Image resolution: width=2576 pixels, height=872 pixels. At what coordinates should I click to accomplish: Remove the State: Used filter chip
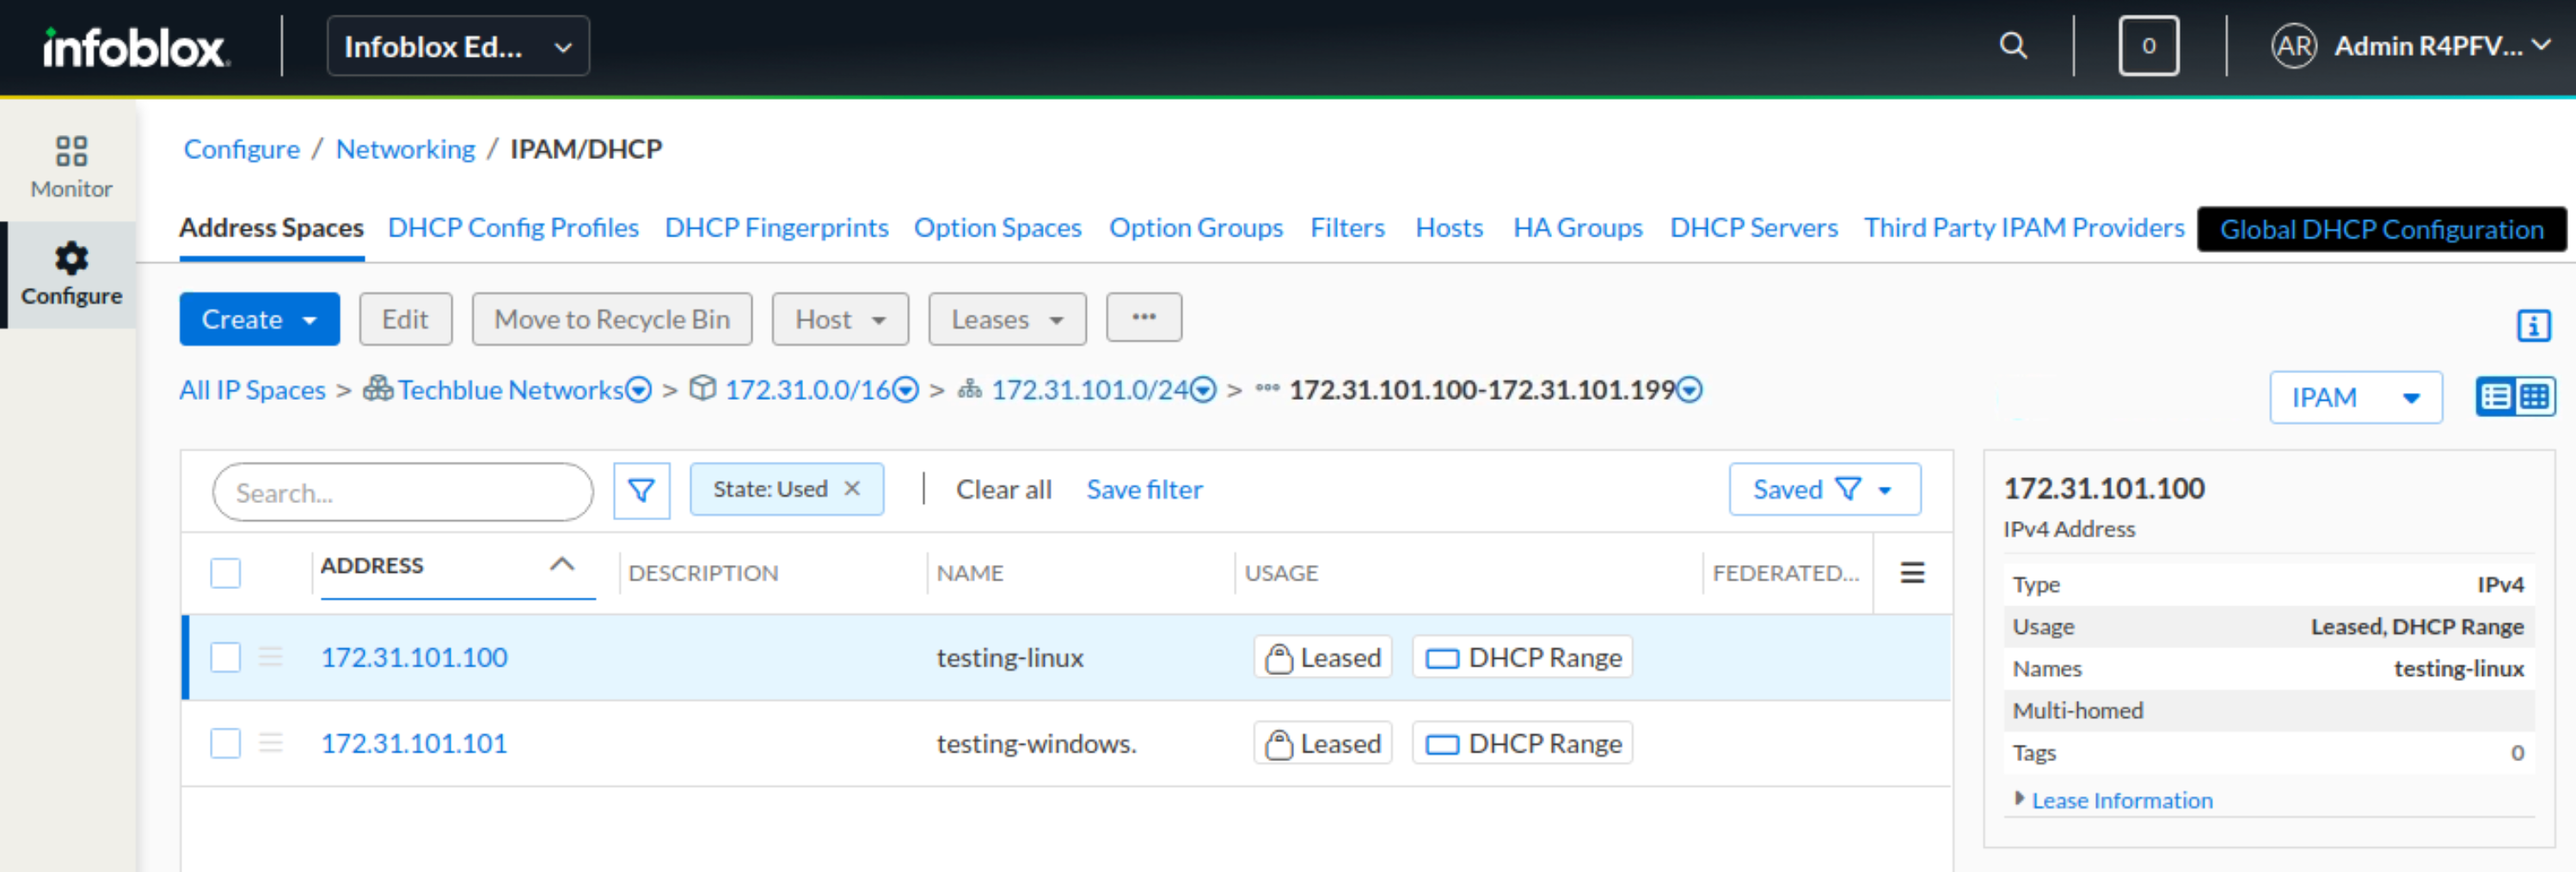pos(852,489)
